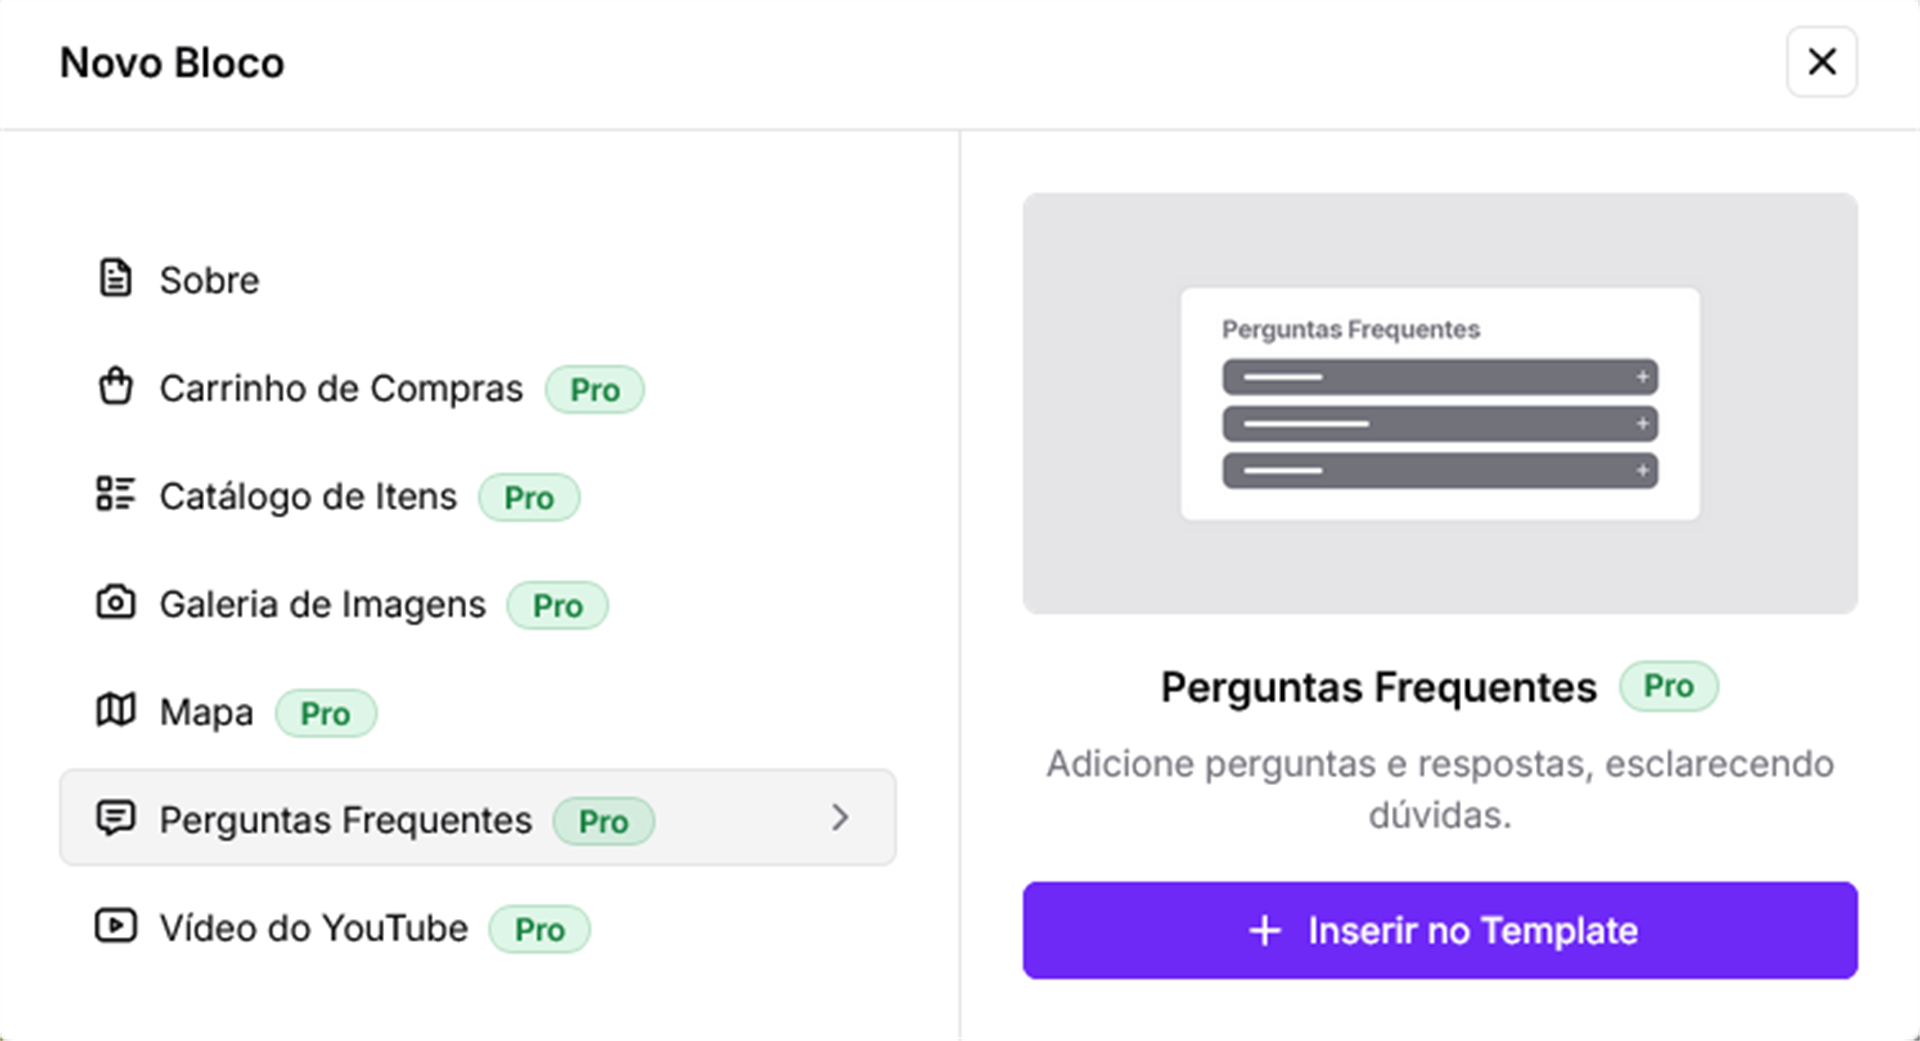Select the Catálogo de Itens block

point(308,497)
